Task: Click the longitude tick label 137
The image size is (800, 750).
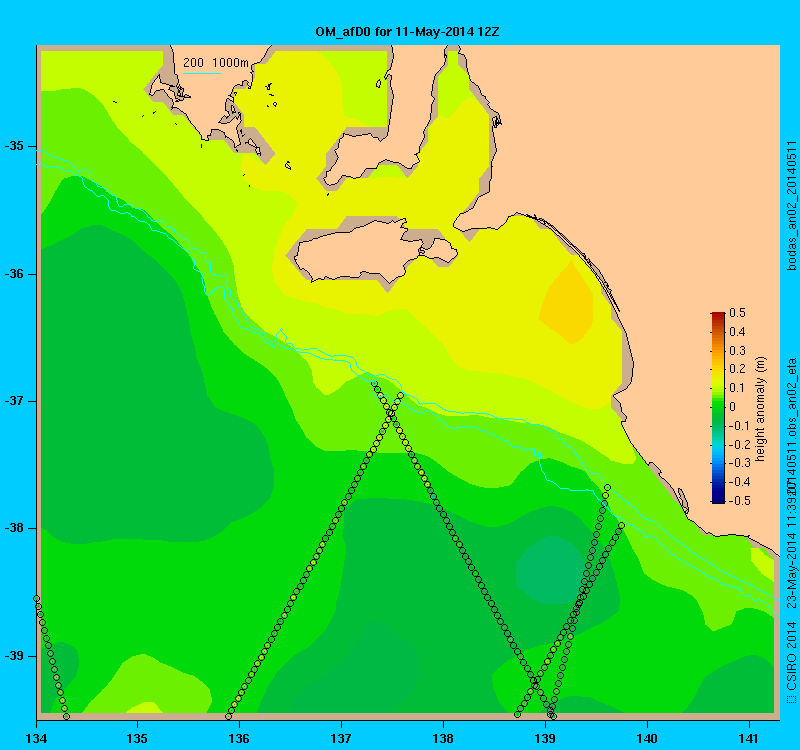Action: pos(341,738)
